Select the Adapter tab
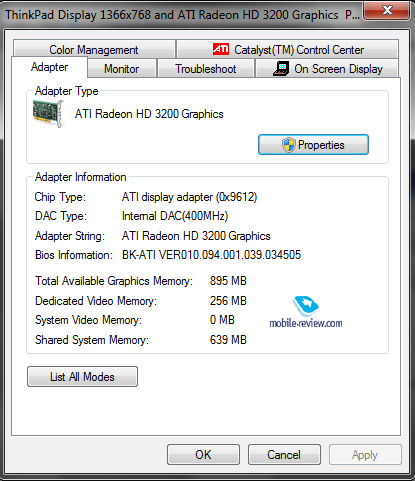The width and height of the screenshot is (415, 481). [50, 67]
